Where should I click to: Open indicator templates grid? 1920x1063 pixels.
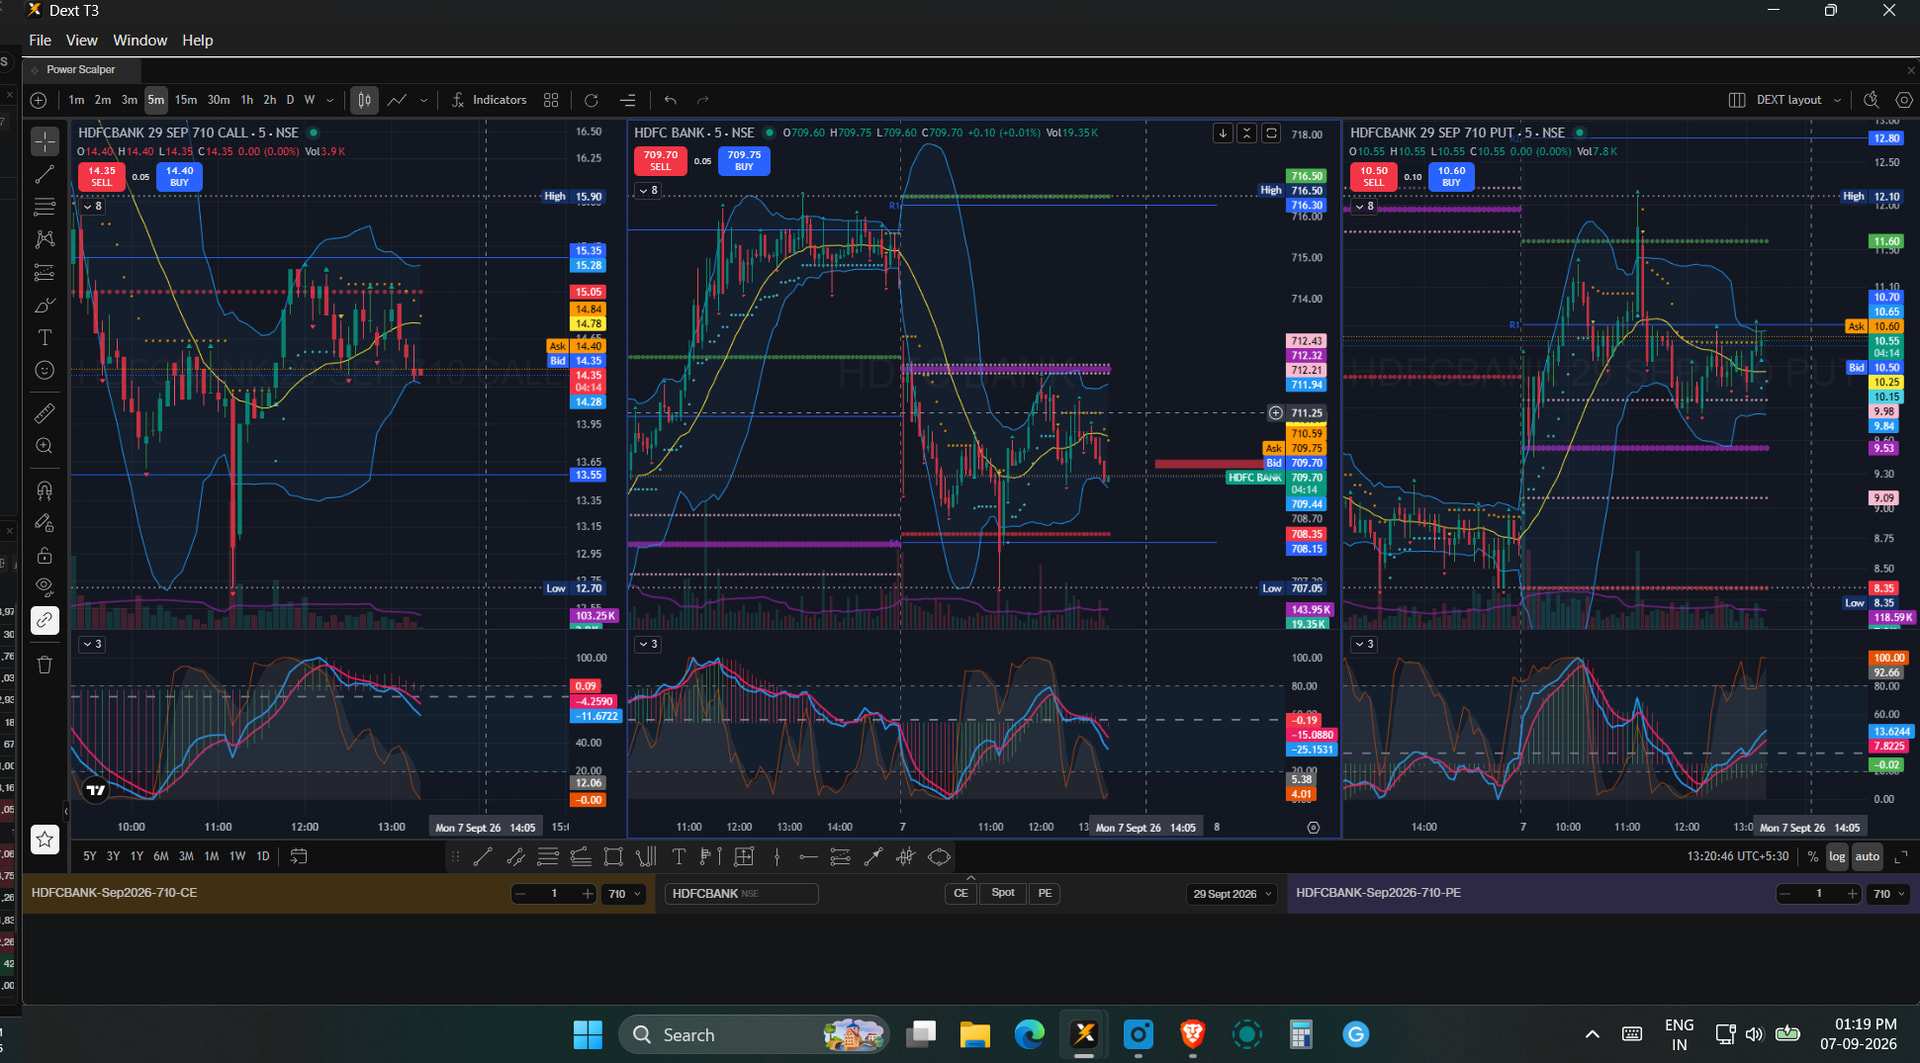click(x=551, y=100)
